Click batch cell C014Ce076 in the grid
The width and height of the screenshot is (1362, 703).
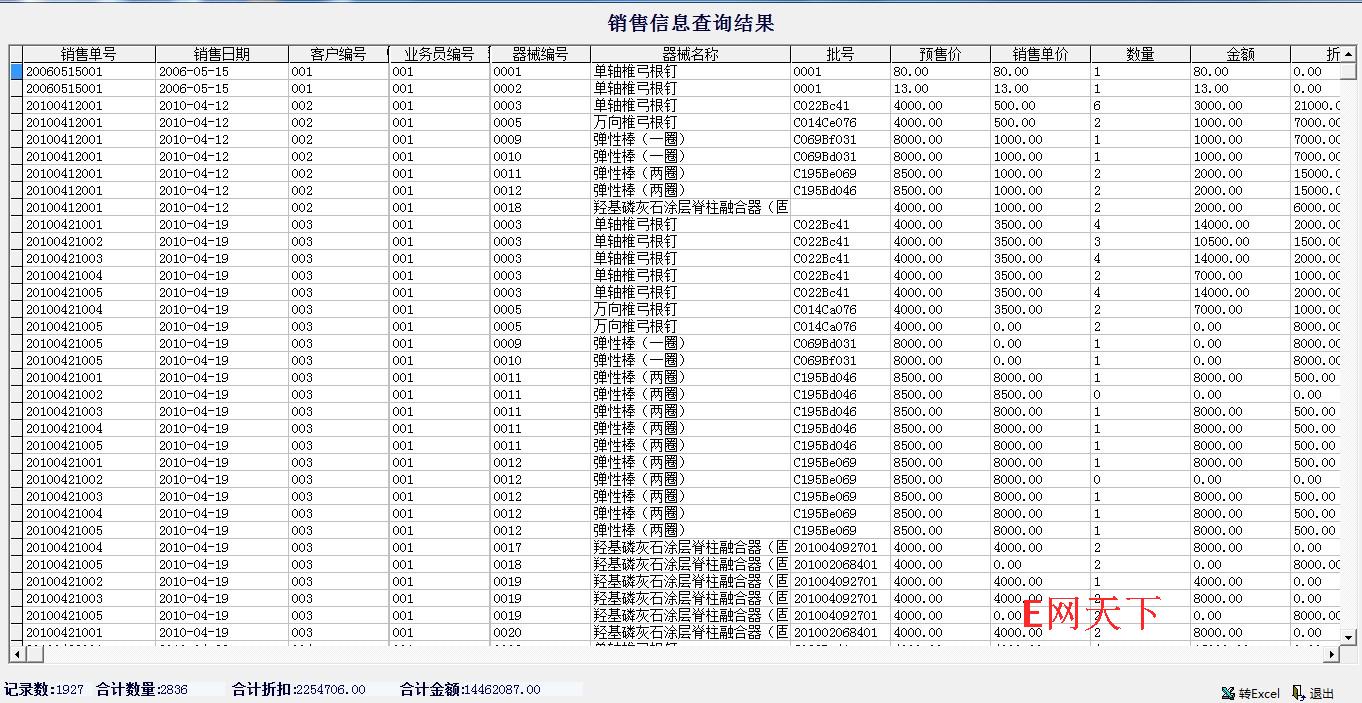[825, 123]
